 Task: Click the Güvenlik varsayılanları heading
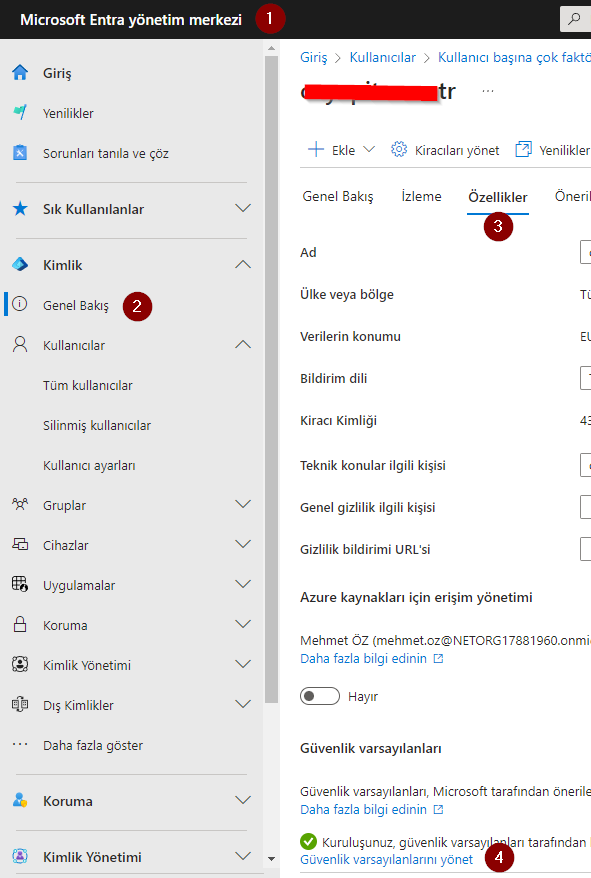tap(371, 749)
